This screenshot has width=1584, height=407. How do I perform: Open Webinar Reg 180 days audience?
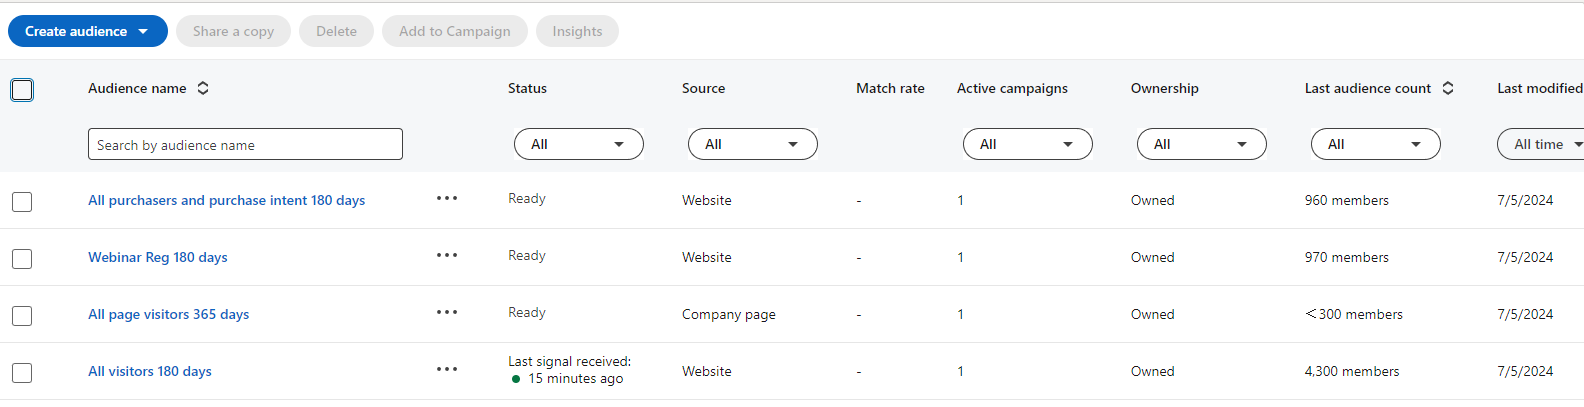coord(158,257)
